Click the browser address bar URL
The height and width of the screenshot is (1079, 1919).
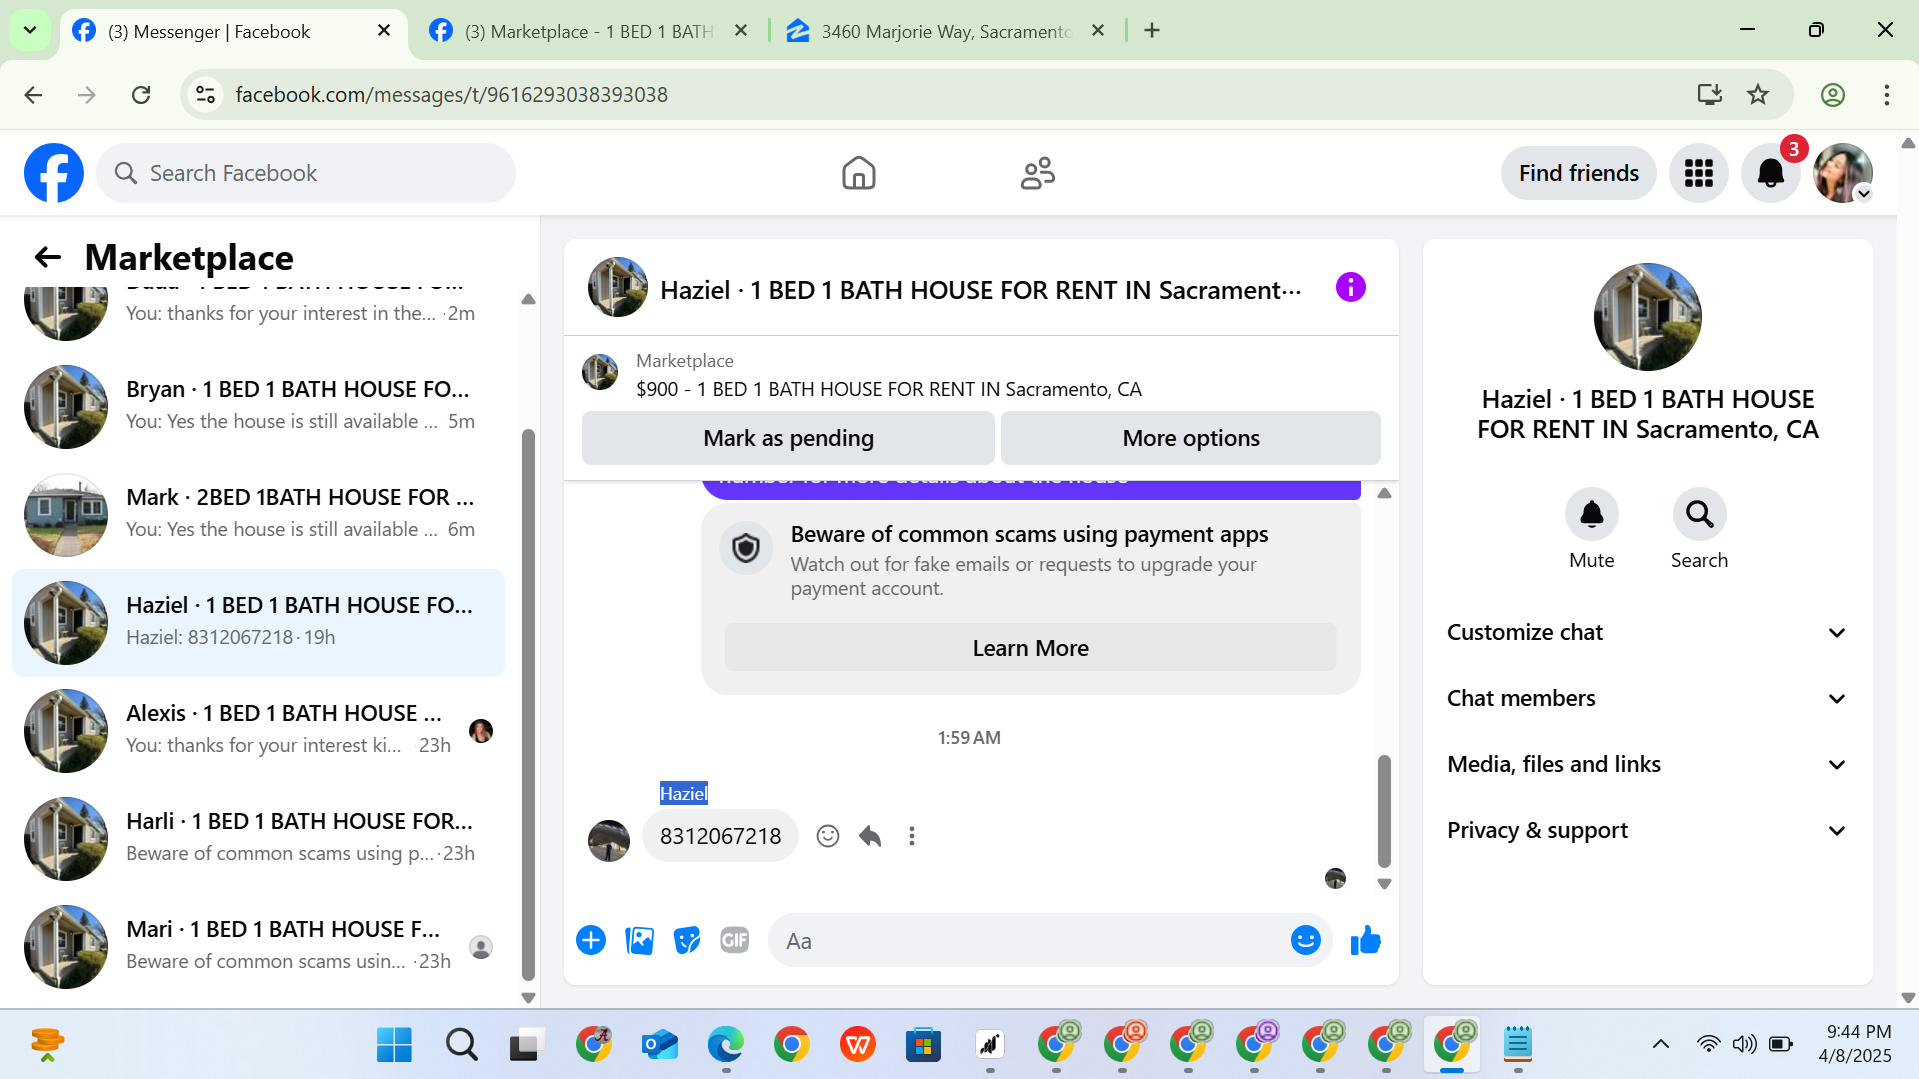451,95
